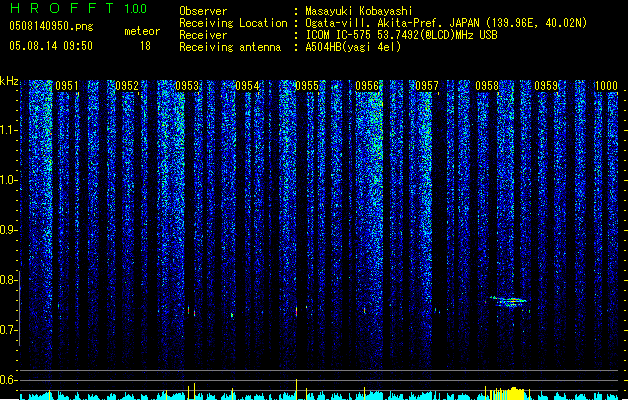Click the 1000 time marker
This screenshot has height=400, width=629.
point(606,86)
